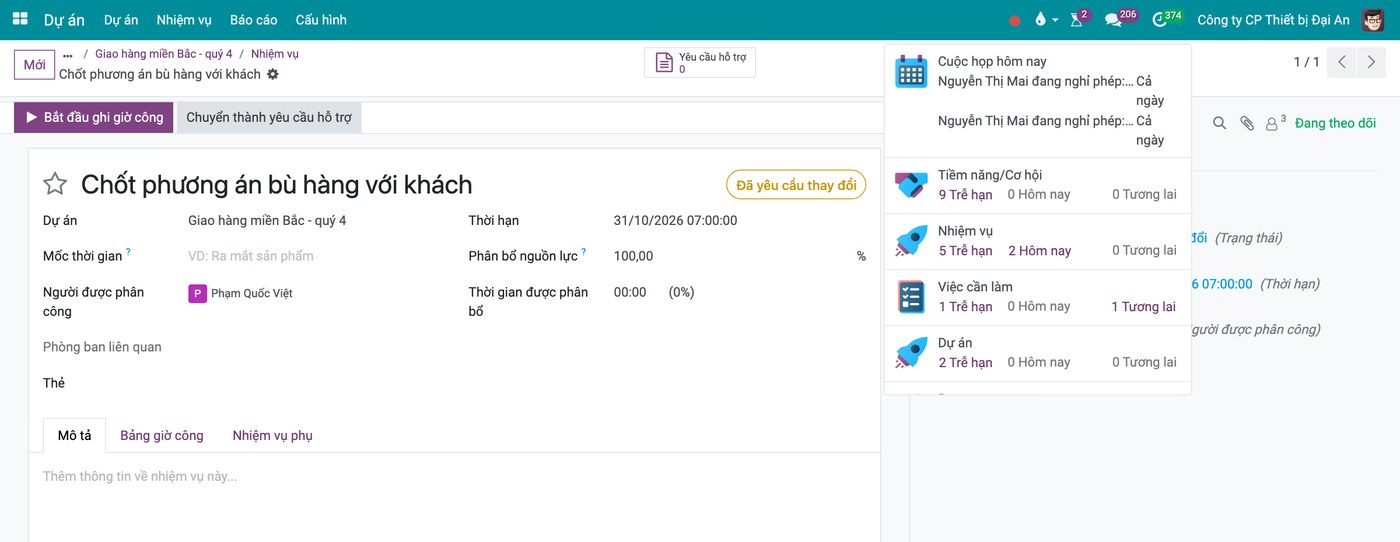
Task: Click the Thẻ tags field
Action: (316, 383)
